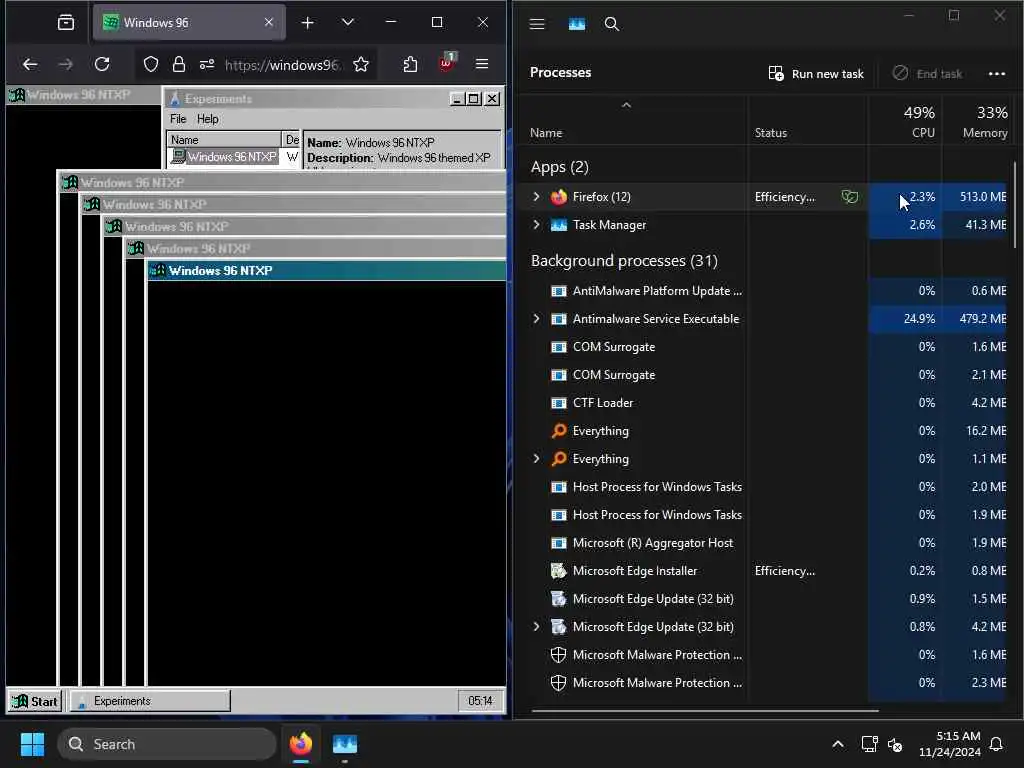
Task: Expand the second Everything process row
Action: click(536, 458)
